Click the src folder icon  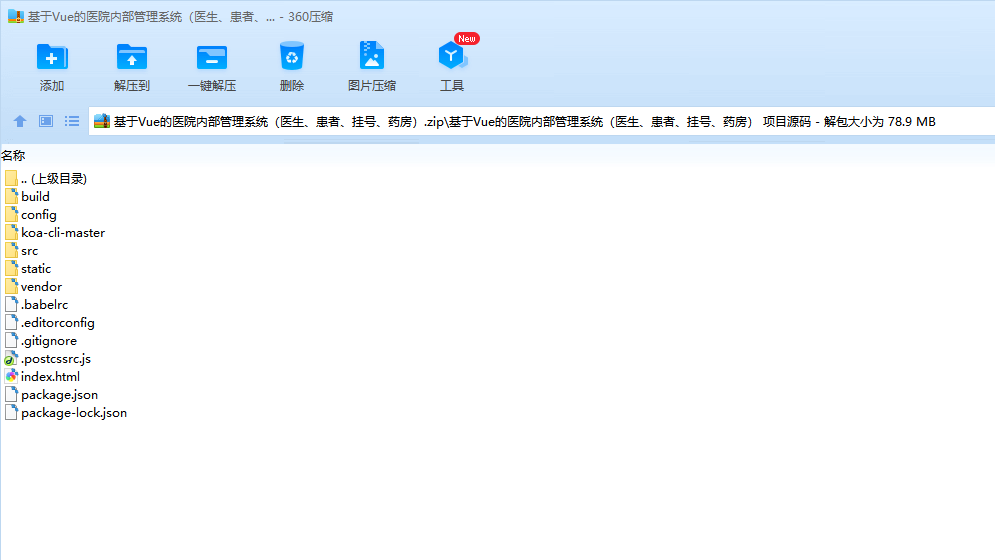click(x=11, y=250)
